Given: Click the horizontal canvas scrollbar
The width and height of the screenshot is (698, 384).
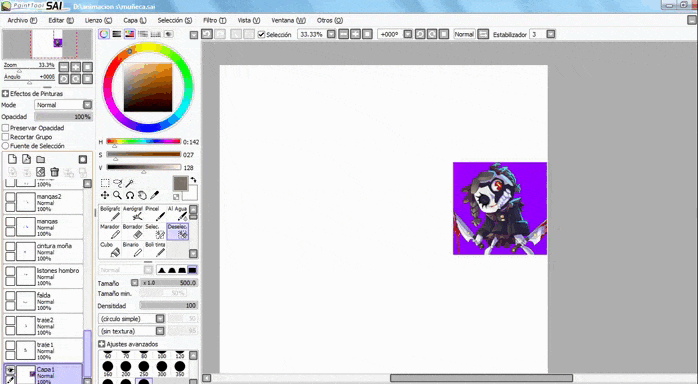Looking at the screenshot, I should pyautogui.click(x=481, y=378).
